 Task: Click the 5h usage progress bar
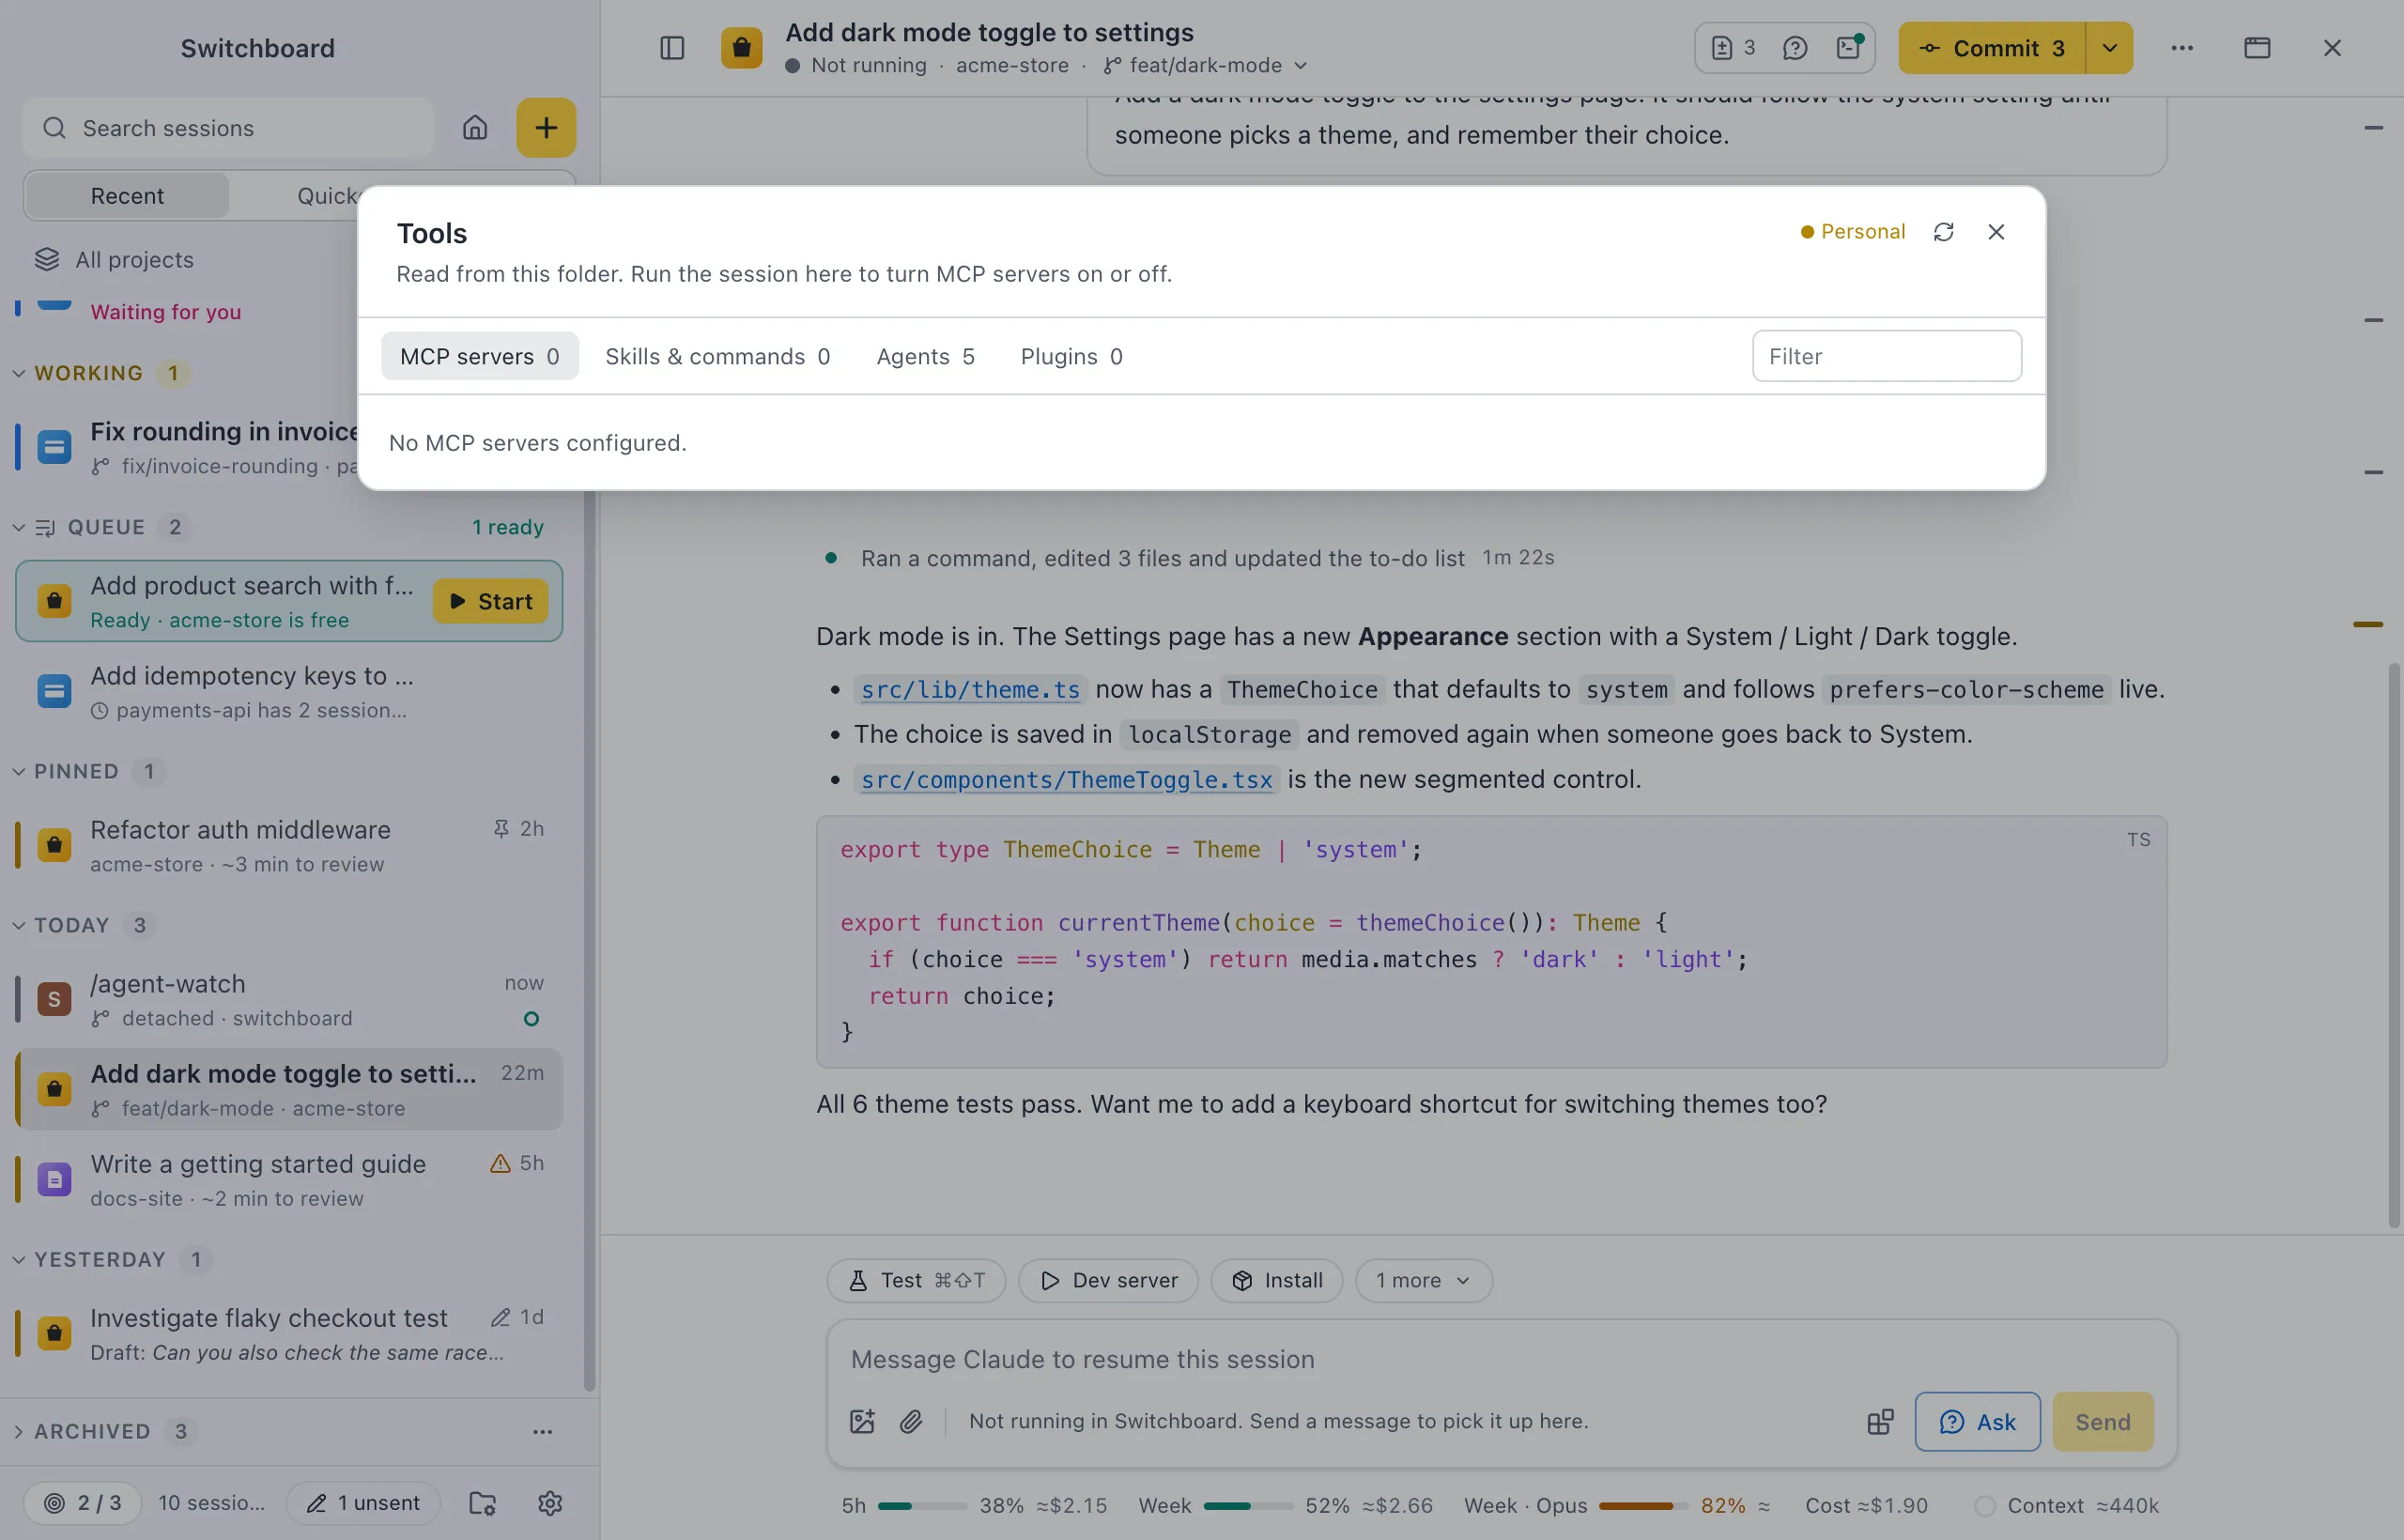tap(922, 1506)
